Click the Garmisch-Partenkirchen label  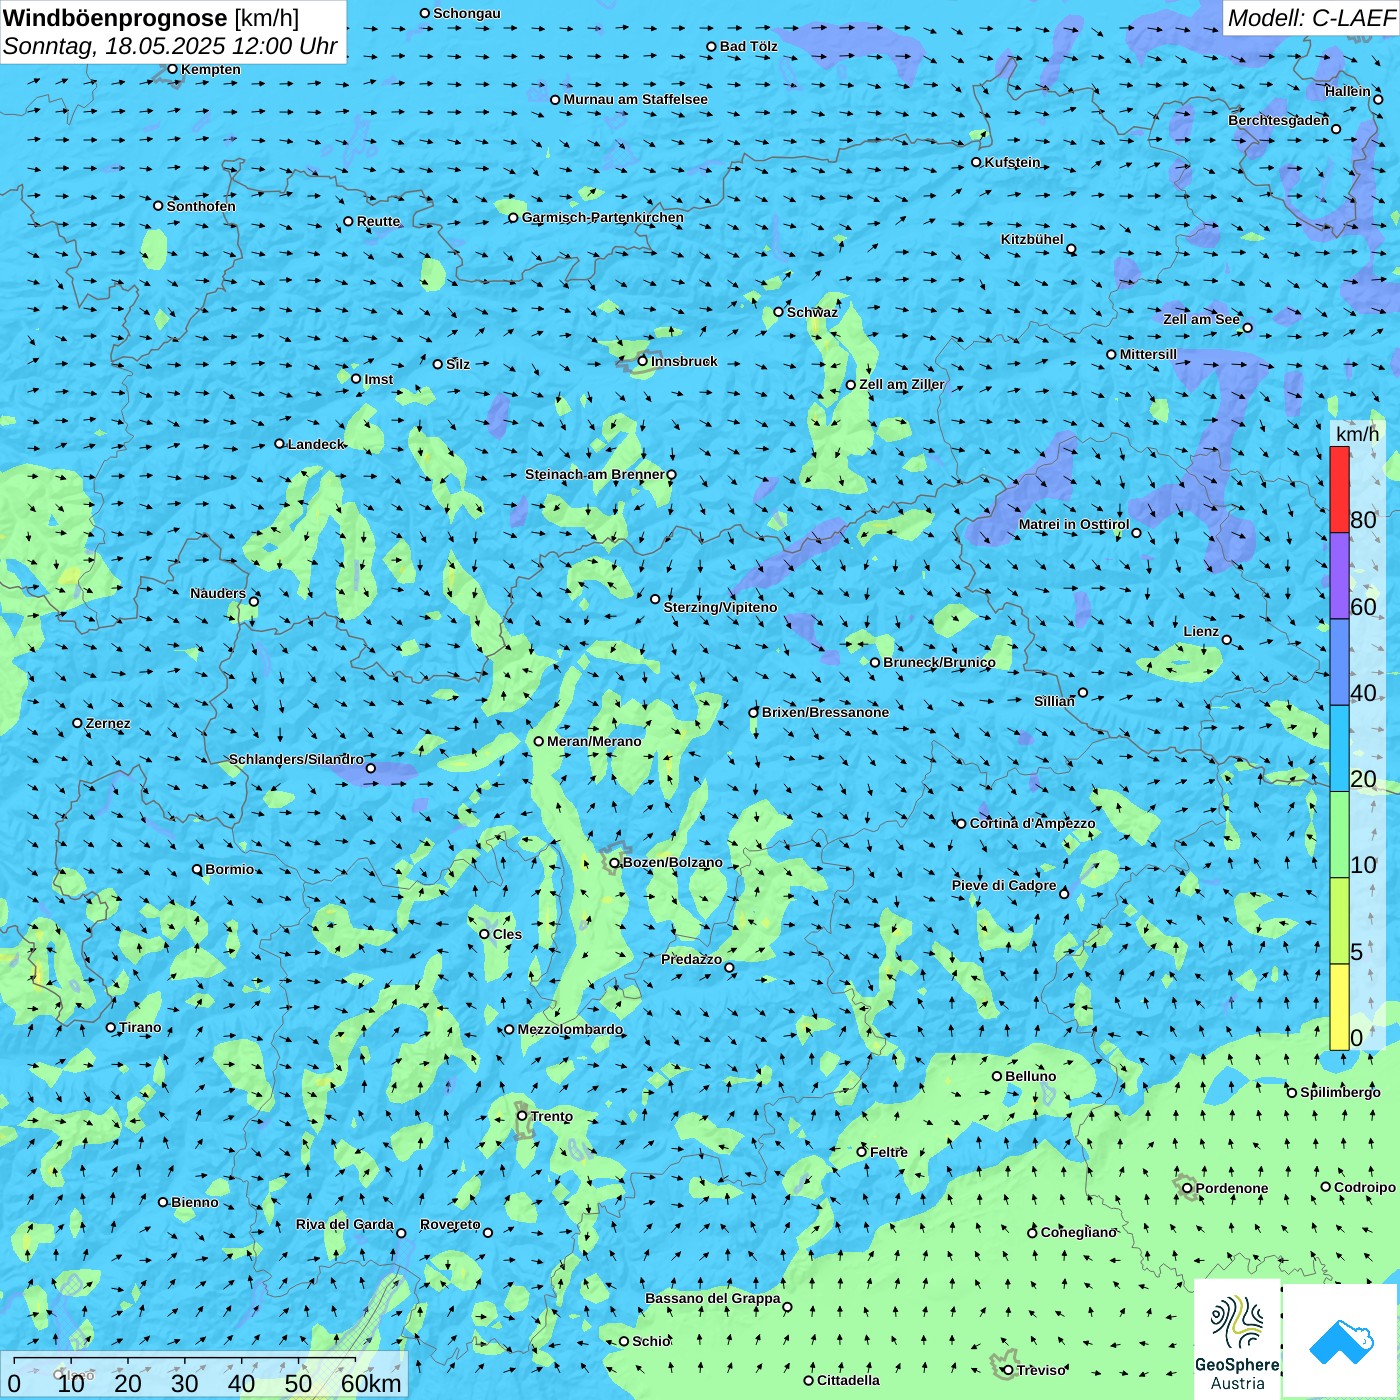pyautogui.click(x=603, y=217)
